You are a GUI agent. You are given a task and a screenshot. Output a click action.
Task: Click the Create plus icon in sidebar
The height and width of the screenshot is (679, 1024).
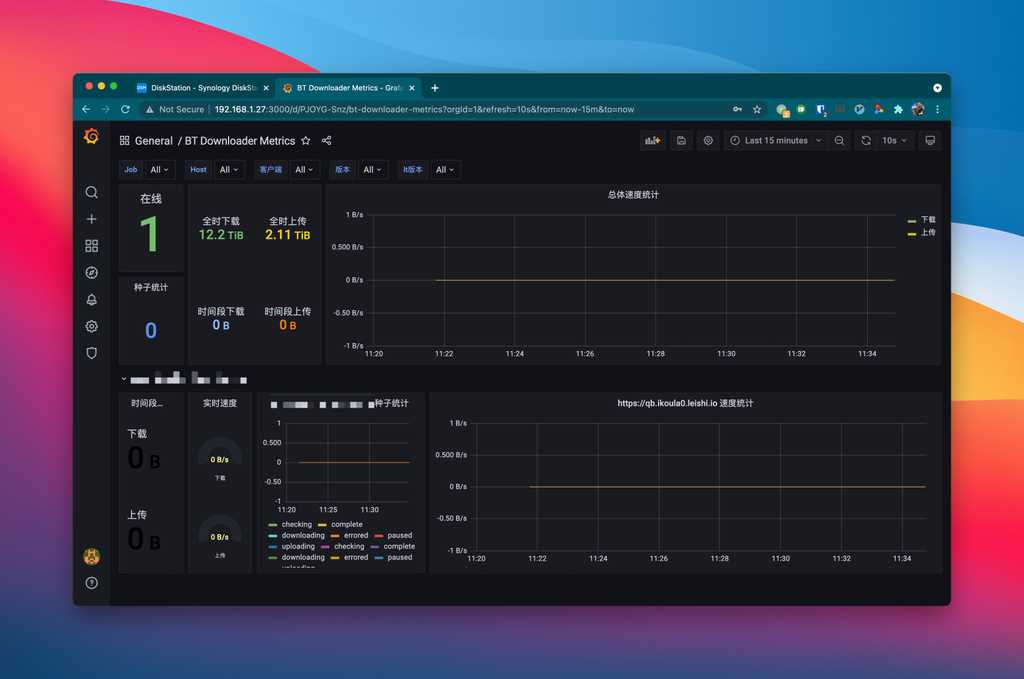[91, 219]
